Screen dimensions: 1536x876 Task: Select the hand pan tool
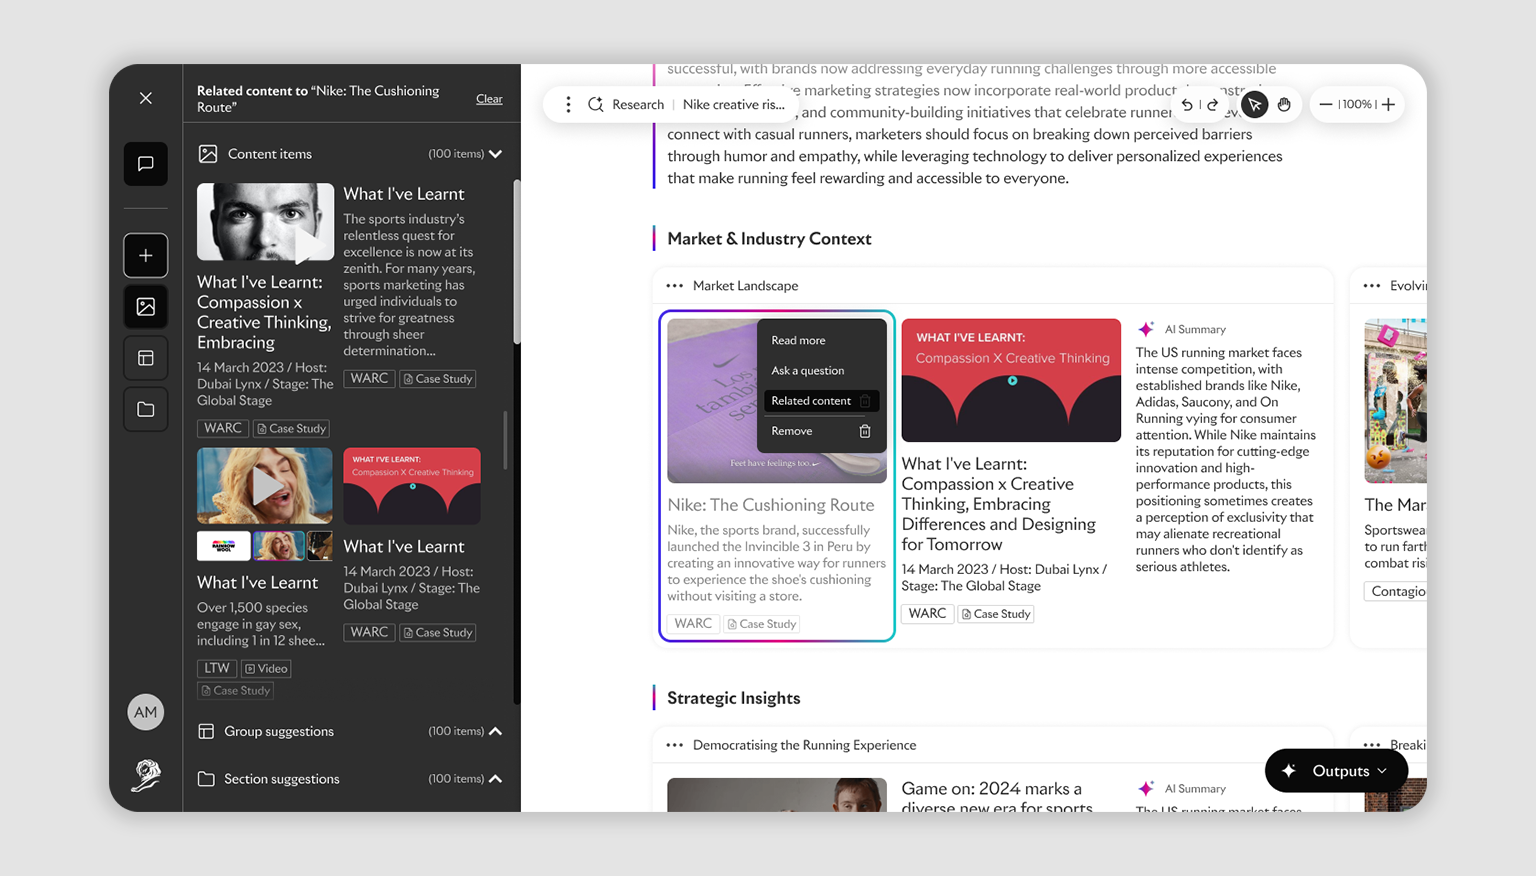coord(1284,105)
